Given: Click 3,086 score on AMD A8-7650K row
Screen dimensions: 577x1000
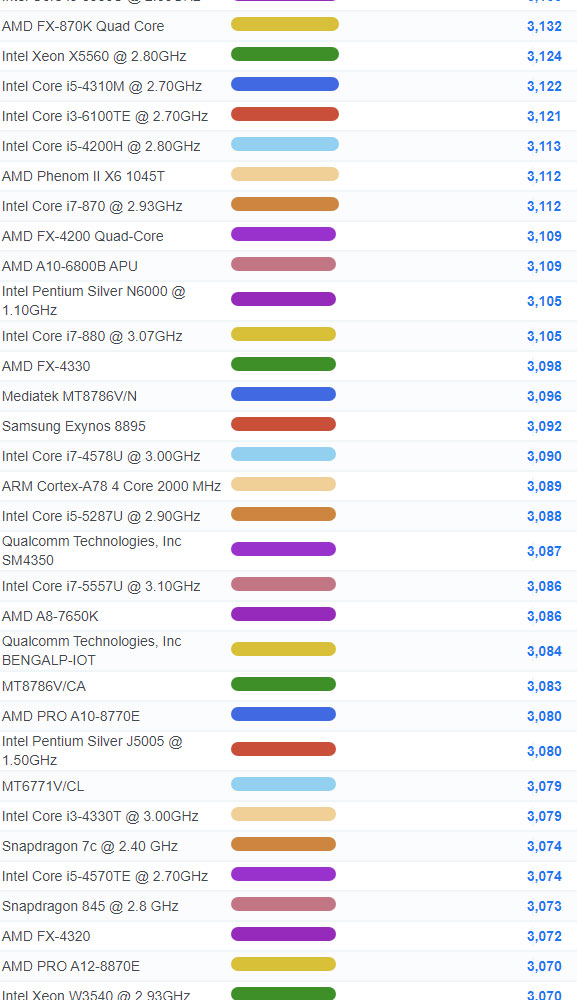Looking at the screenshot, I should pyautogui.click(x=544, y=616).
